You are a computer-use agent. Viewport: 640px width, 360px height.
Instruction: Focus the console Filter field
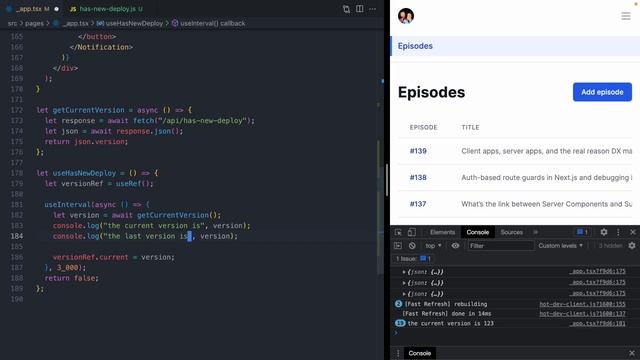tap(501, 245)
